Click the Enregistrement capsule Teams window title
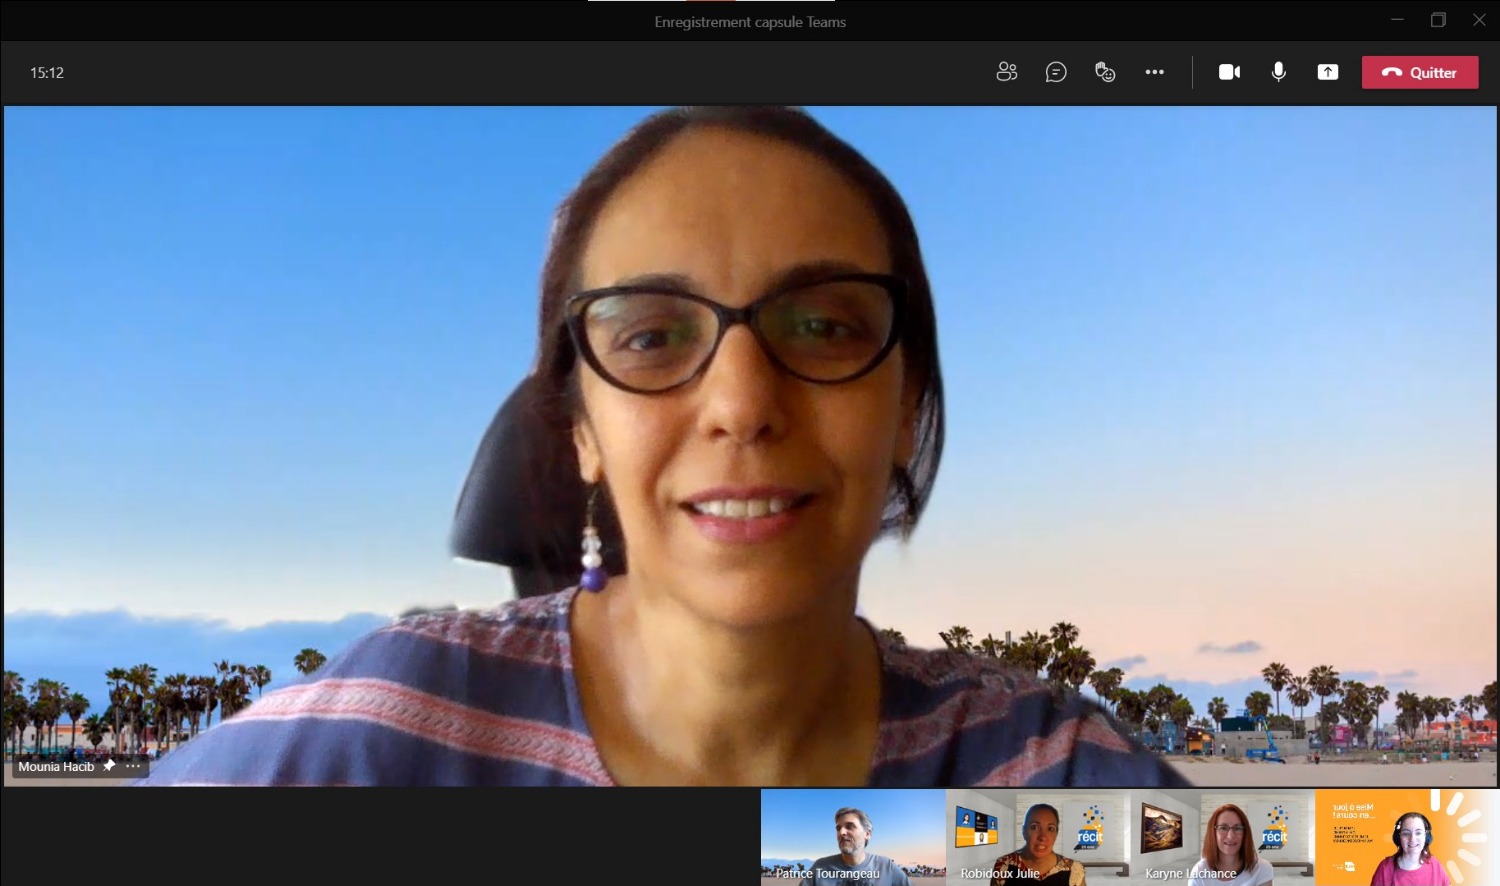The image size is (1500, 886). [750, 22]
